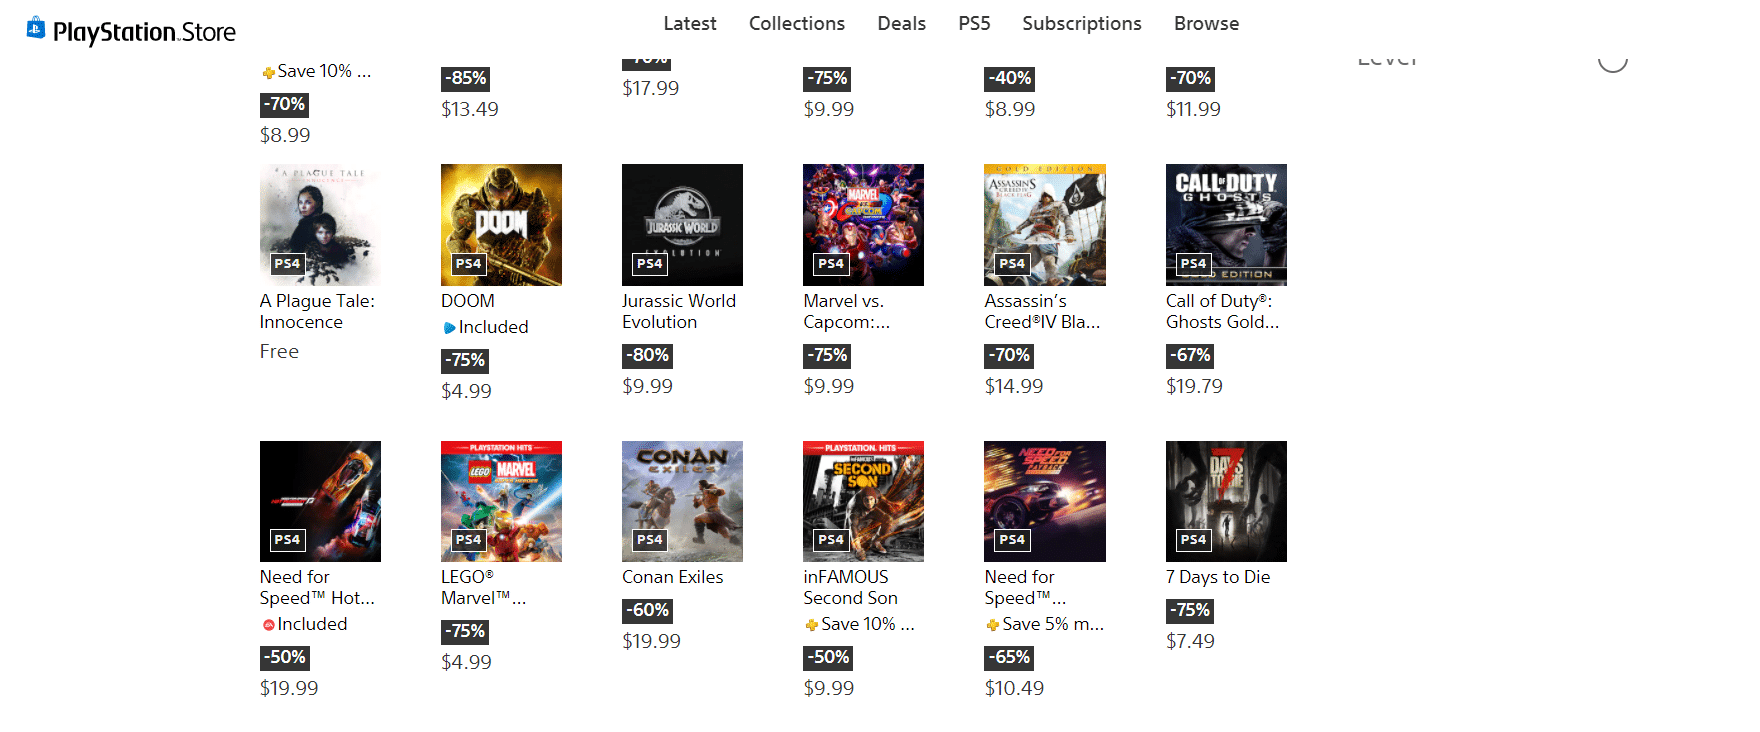The image size is (1760, 732).
Task: Click the EA Play icon under Need for Speed Hot Pursuit
Action: (x=268, y=625)
